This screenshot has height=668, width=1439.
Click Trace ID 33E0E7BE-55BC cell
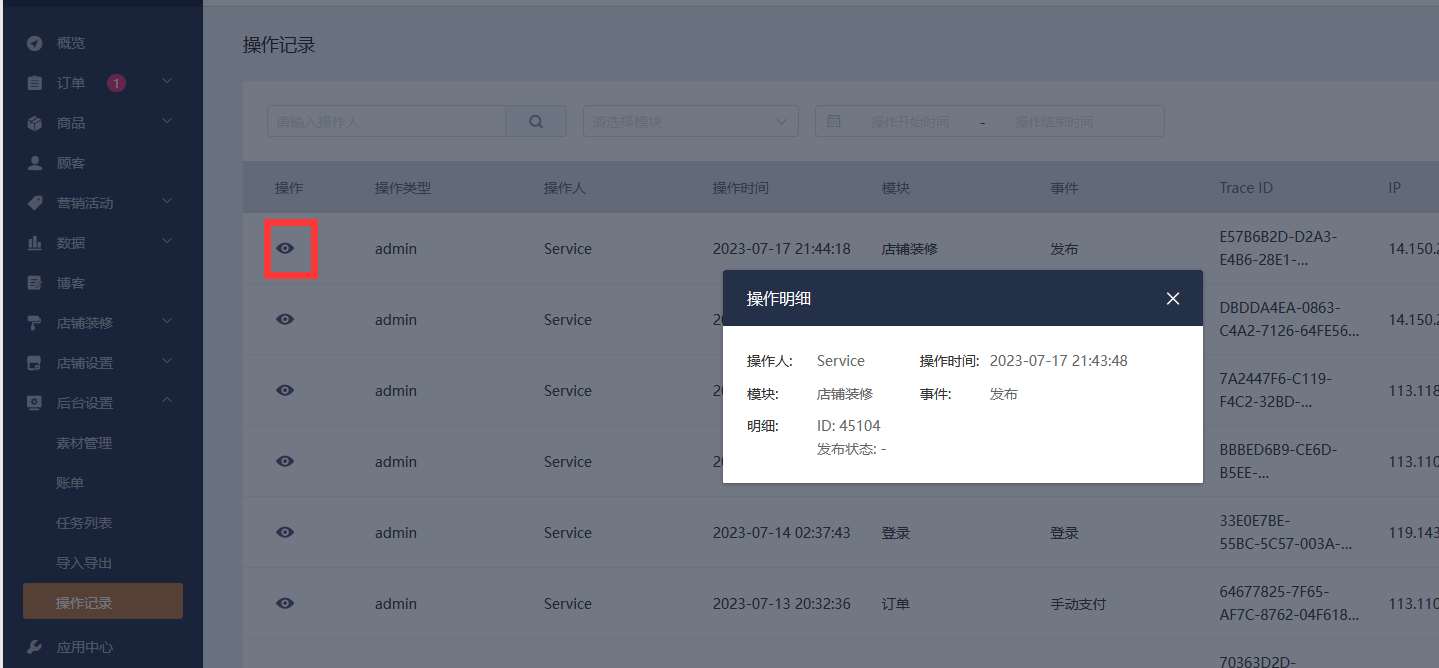(x=1286, y=532)
